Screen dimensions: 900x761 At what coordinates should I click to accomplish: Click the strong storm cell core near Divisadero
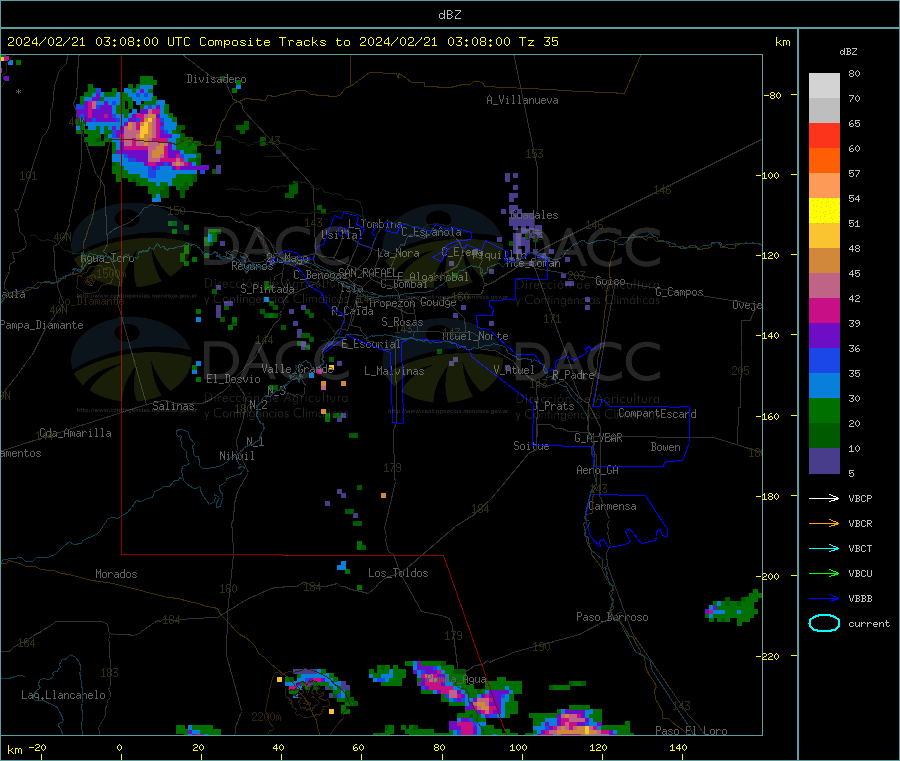148,135
